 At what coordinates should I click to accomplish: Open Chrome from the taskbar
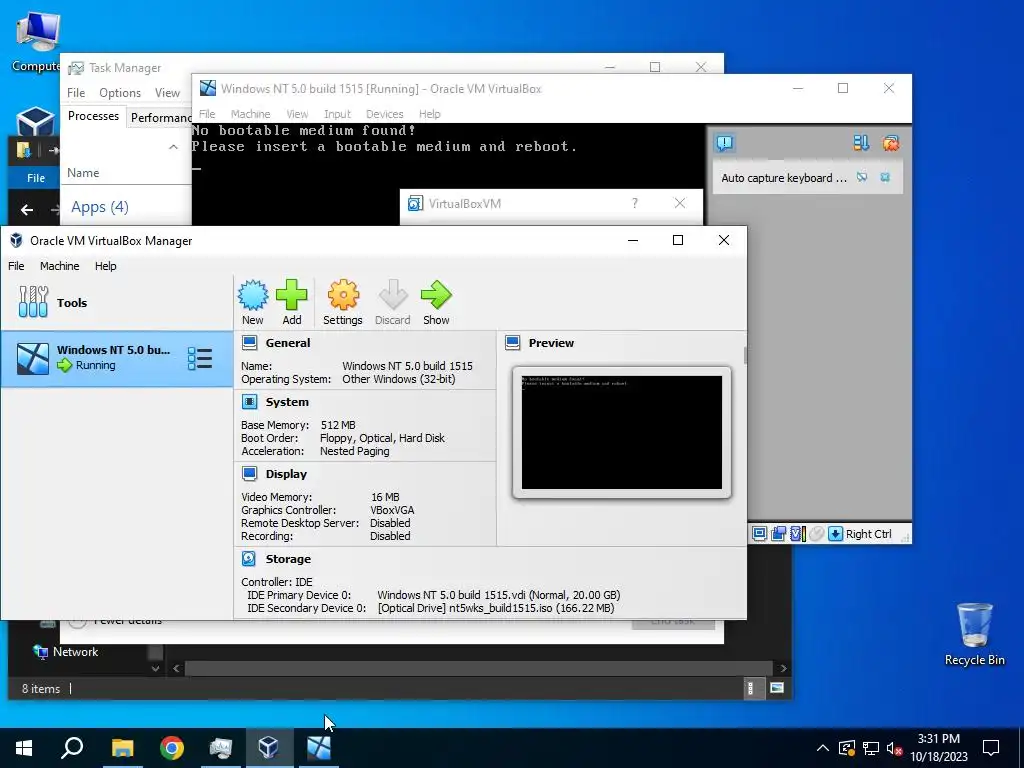172,748
